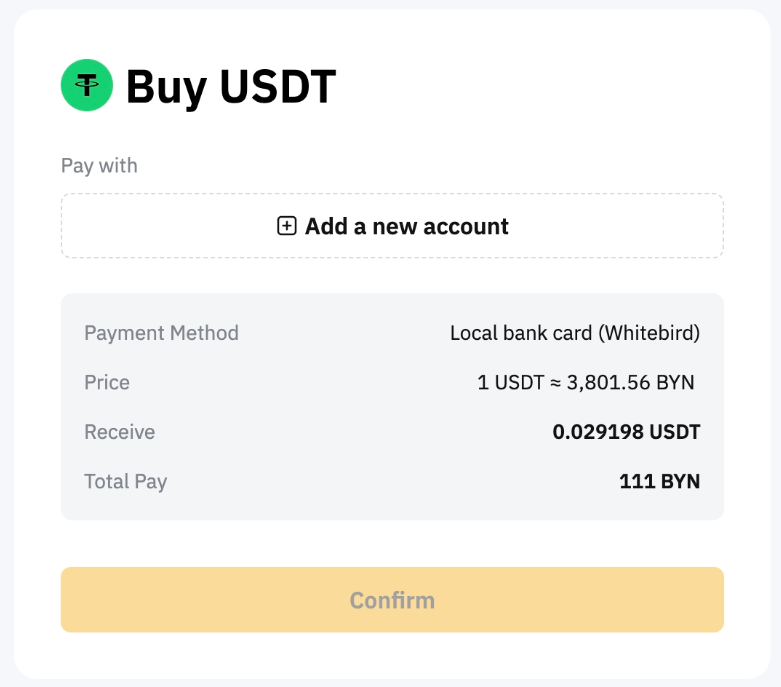Click the Receive row label
The width and height of the screenshot is (781, 687).
click(119, 432)
